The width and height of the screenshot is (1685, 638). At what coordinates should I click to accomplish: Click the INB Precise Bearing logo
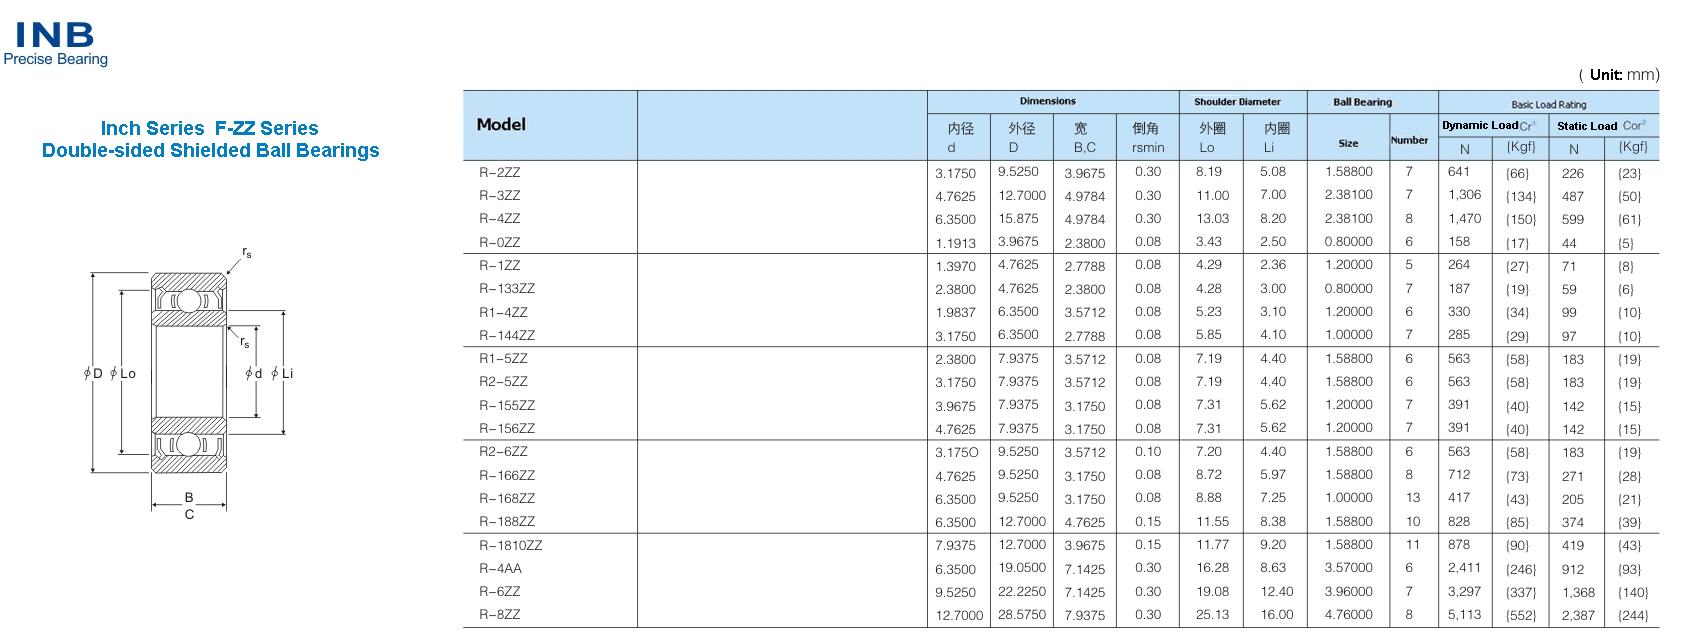[56, 45]
